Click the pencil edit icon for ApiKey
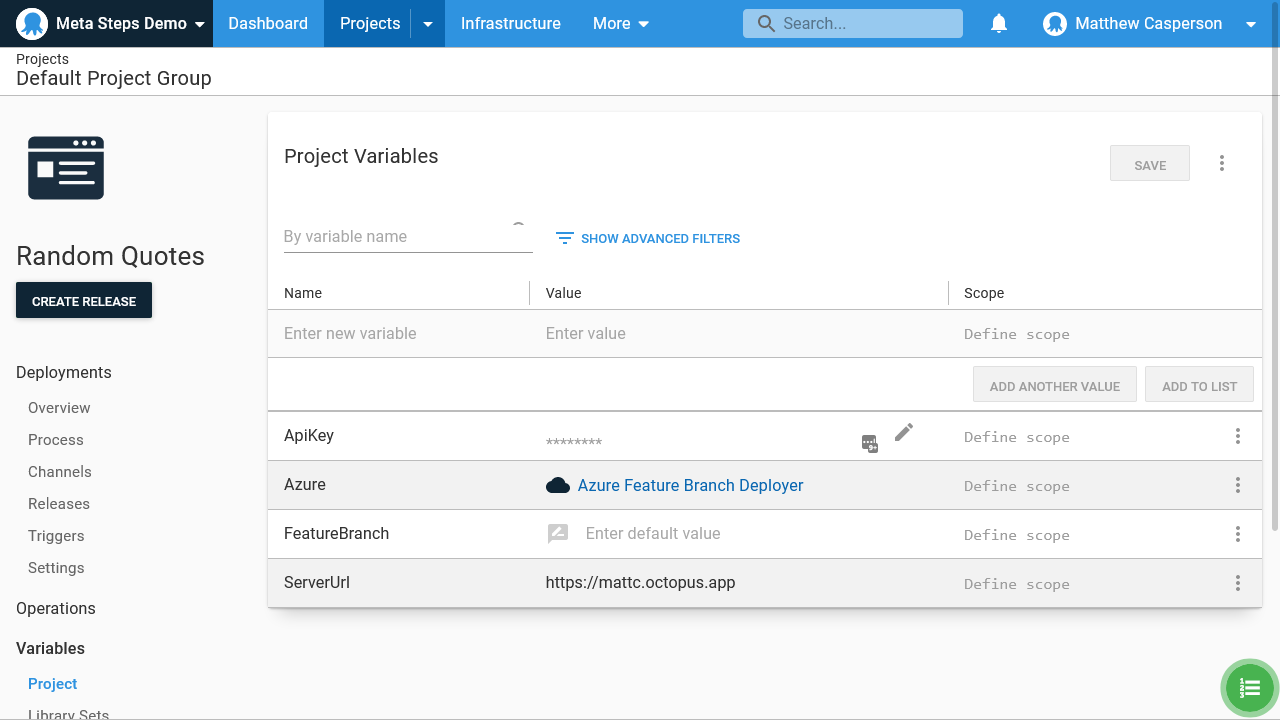This screenshot has width=1280, height=720. 904,432
